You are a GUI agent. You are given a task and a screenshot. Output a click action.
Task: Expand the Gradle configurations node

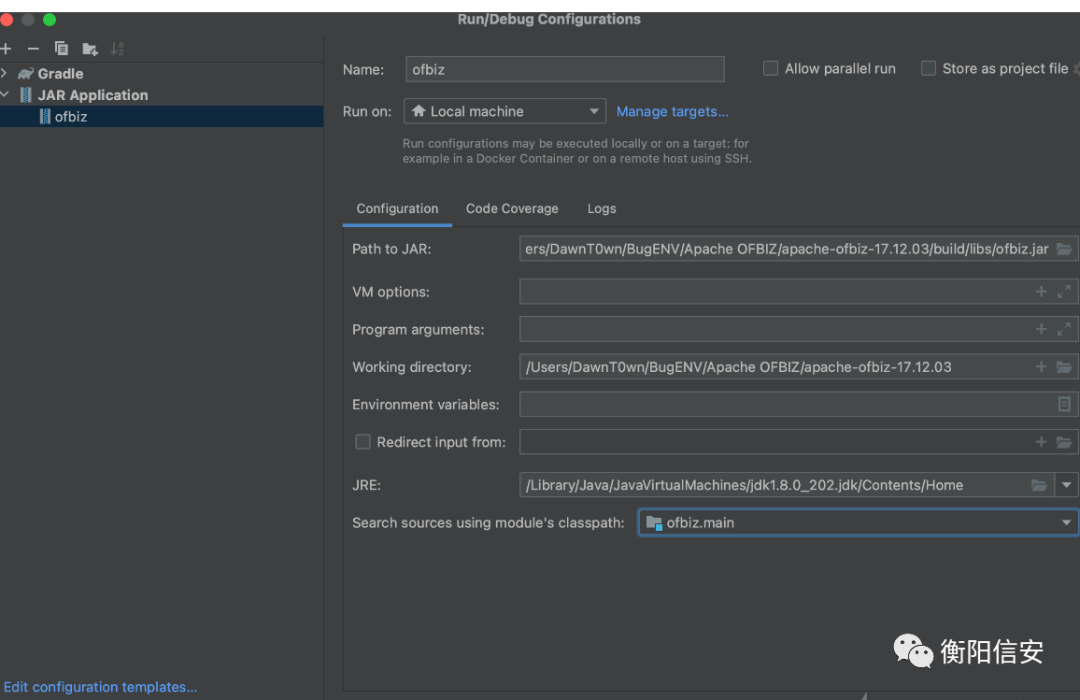(4, 73)
